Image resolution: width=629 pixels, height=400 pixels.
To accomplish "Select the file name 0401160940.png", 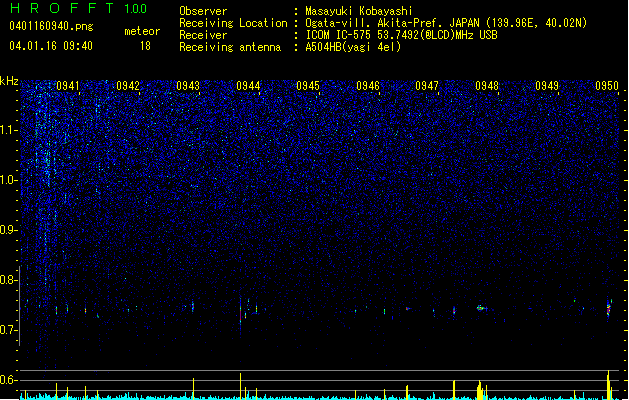I will 51,27.
